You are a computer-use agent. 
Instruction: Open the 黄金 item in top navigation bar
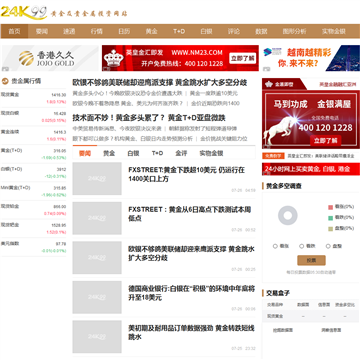(x=151, y=31)
